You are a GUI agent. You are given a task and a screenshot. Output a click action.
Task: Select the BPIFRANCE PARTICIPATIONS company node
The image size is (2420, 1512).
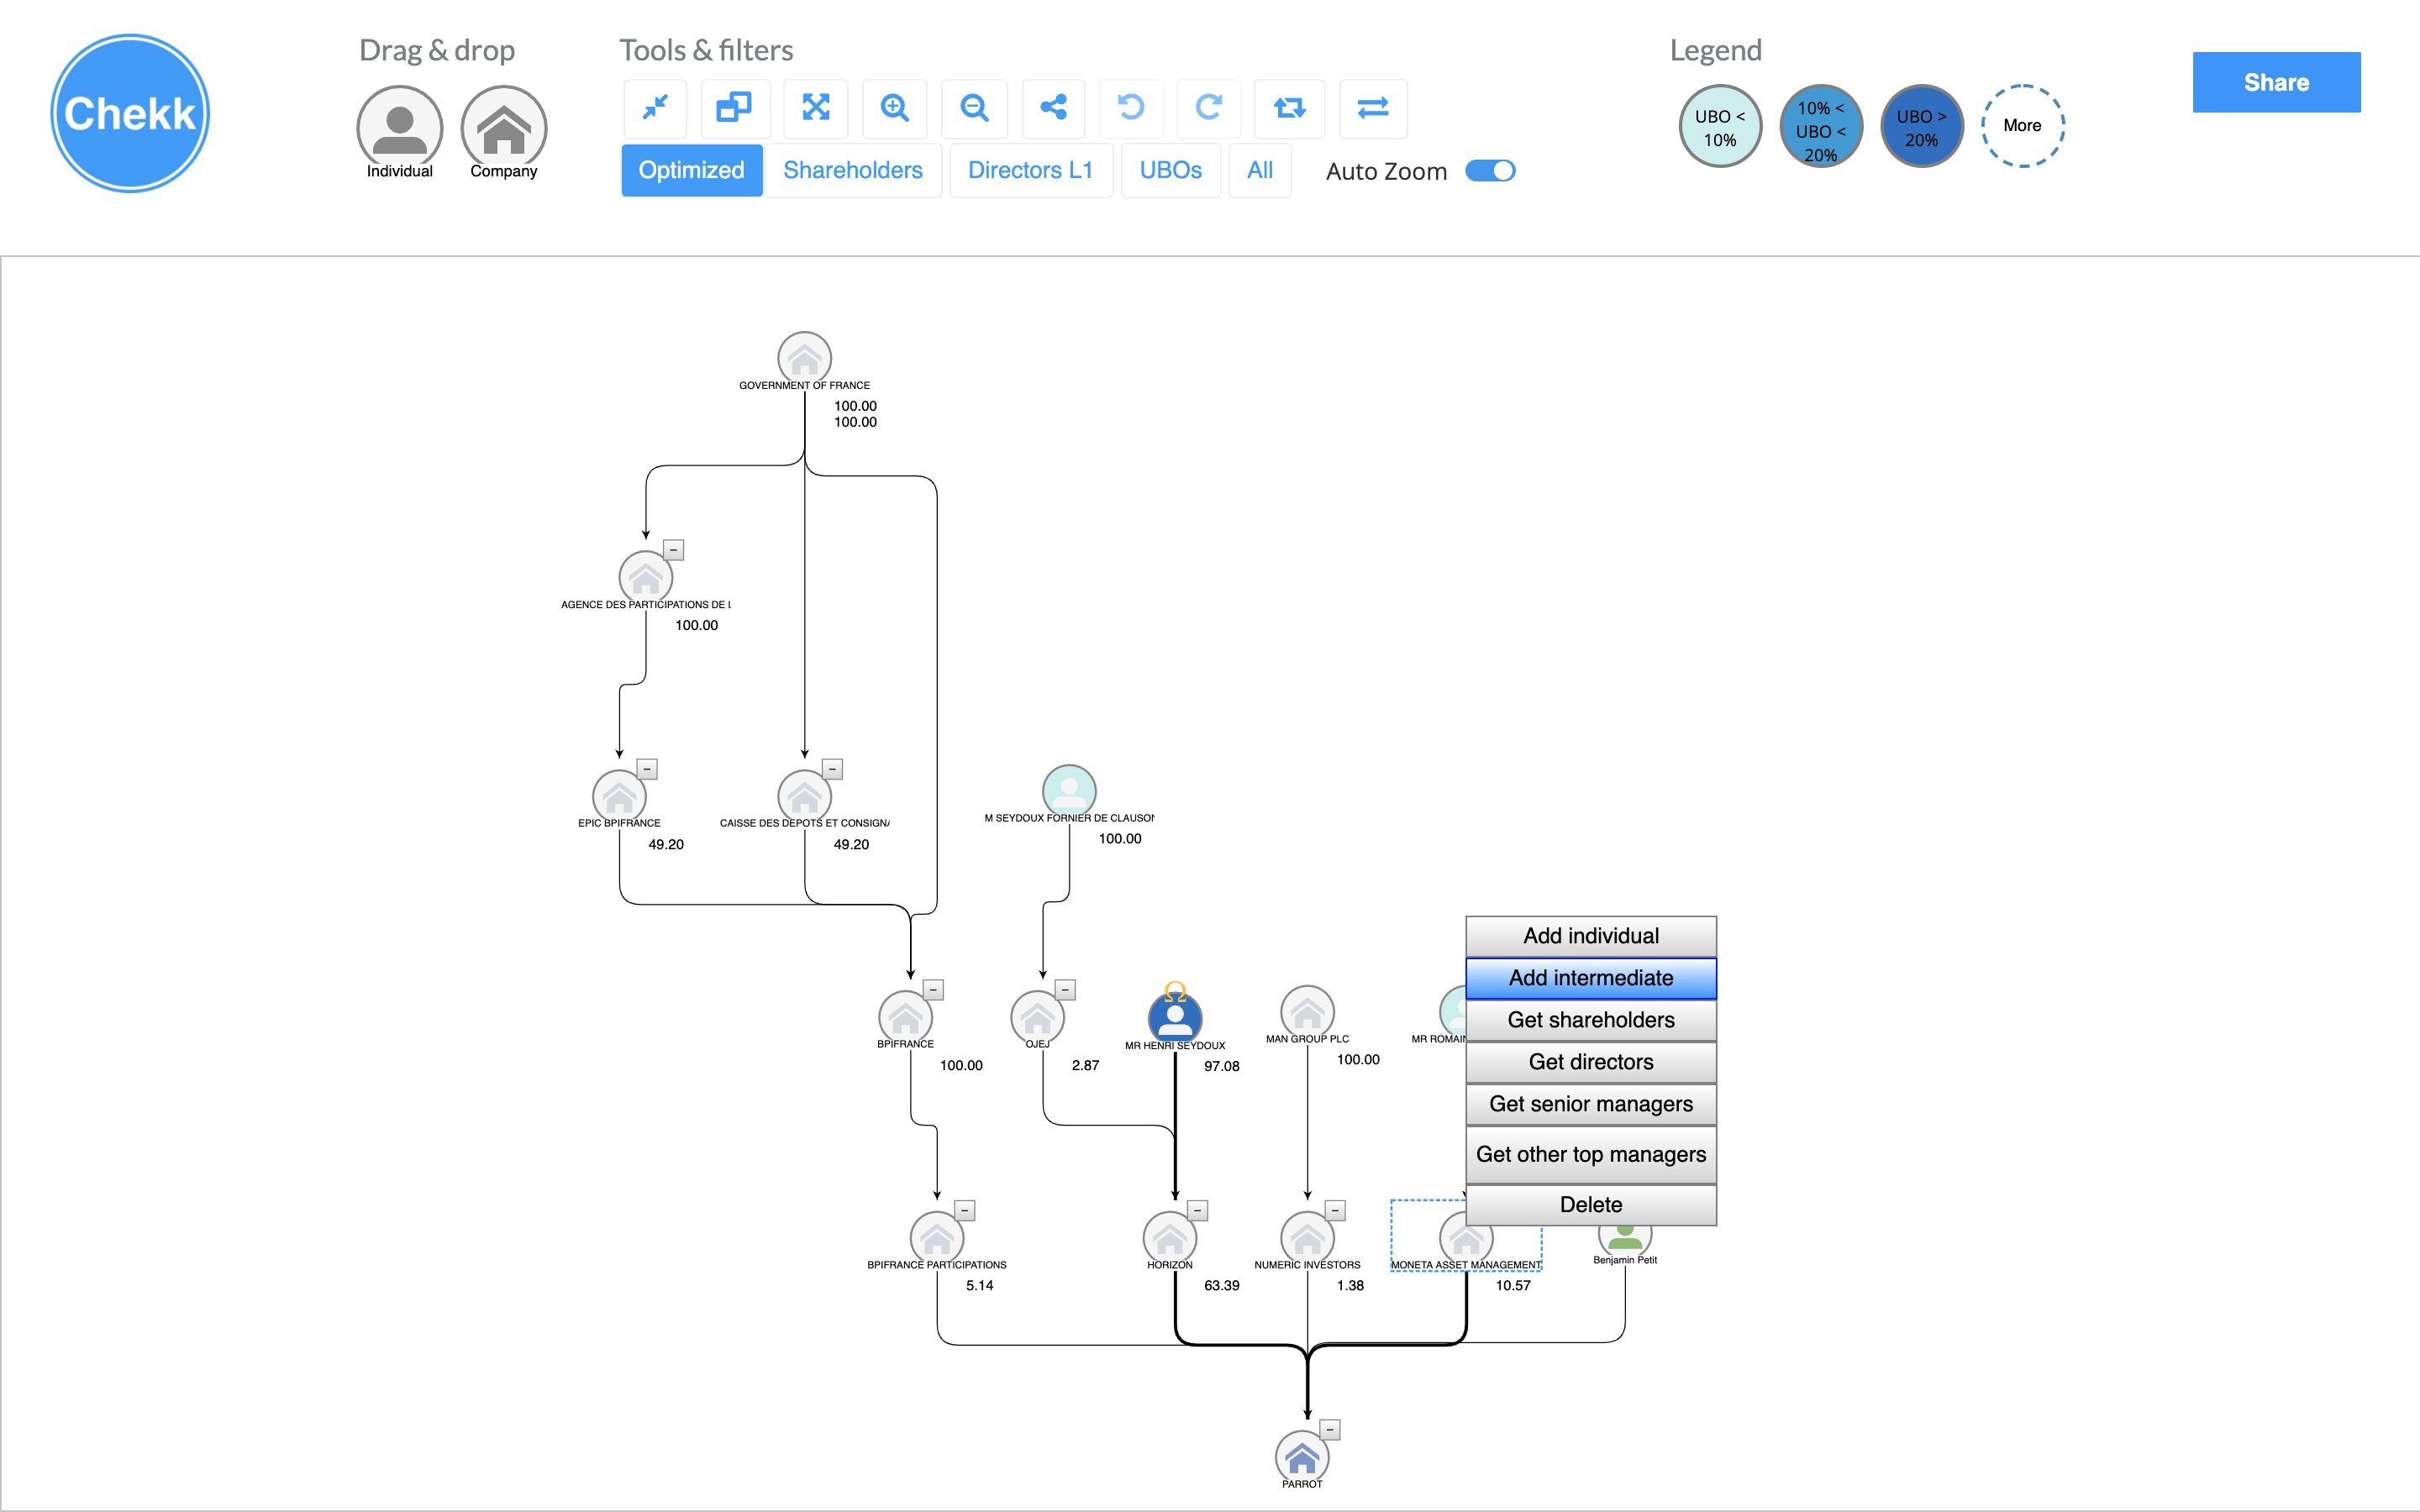pos(937,1238)
